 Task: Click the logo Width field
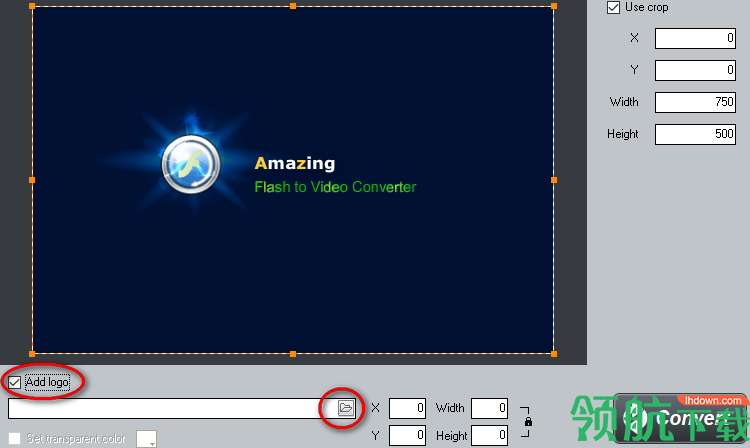click(489, 408)
